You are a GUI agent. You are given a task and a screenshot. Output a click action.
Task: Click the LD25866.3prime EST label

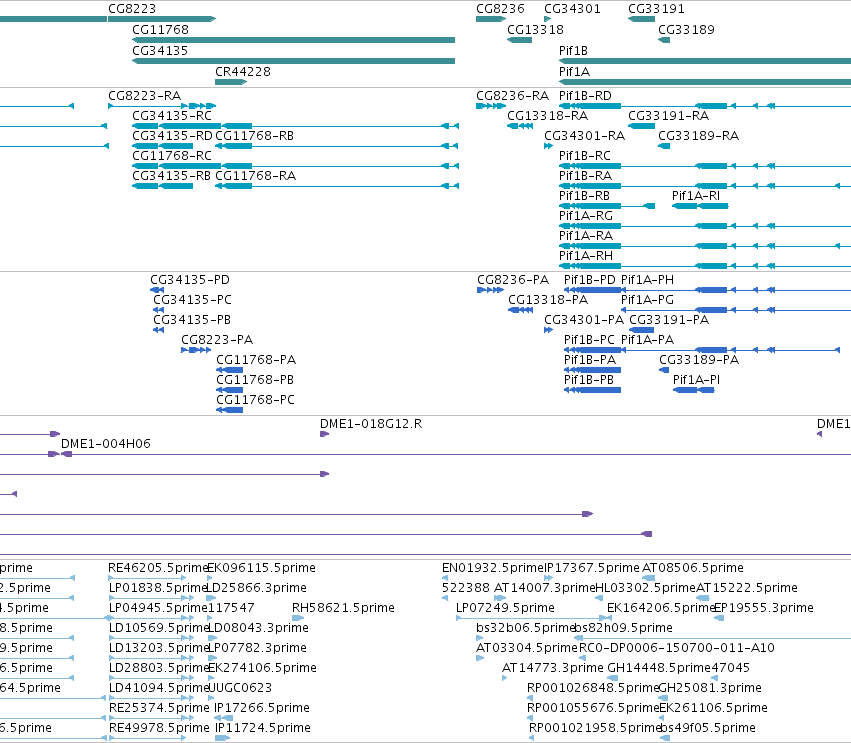pos(257,588)
